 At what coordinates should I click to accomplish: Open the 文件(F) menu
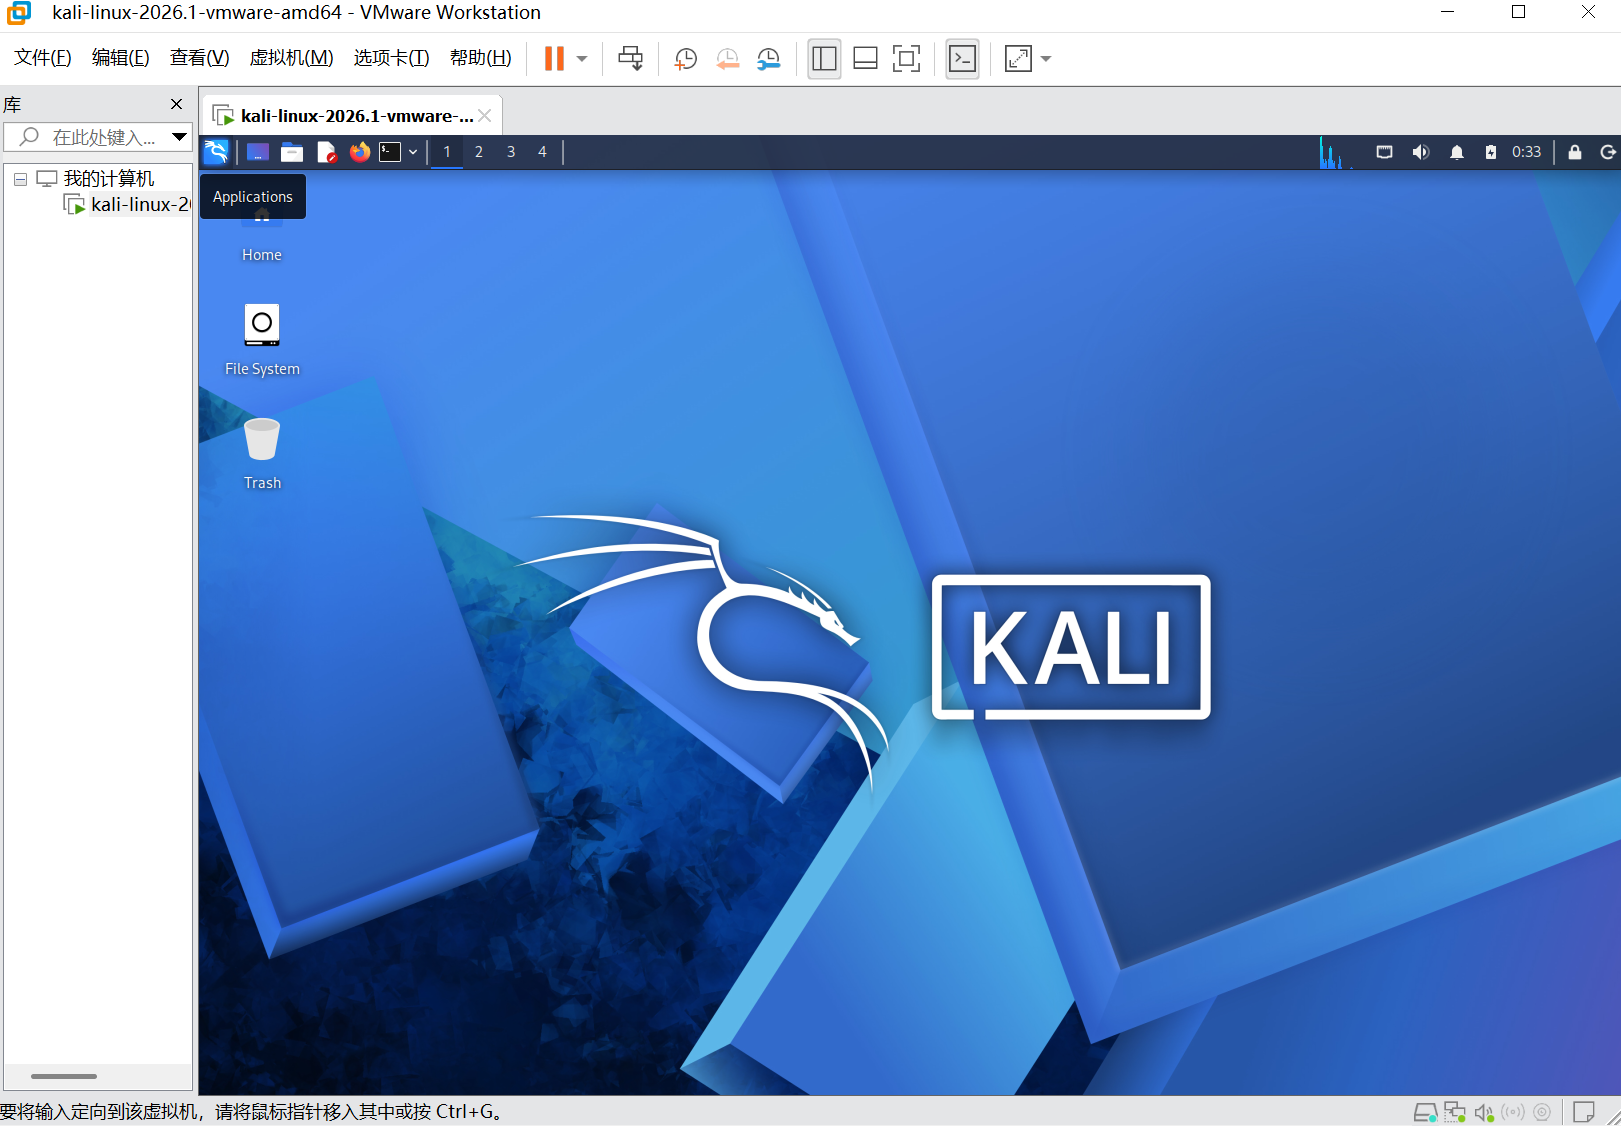click(x=43, y=58)
